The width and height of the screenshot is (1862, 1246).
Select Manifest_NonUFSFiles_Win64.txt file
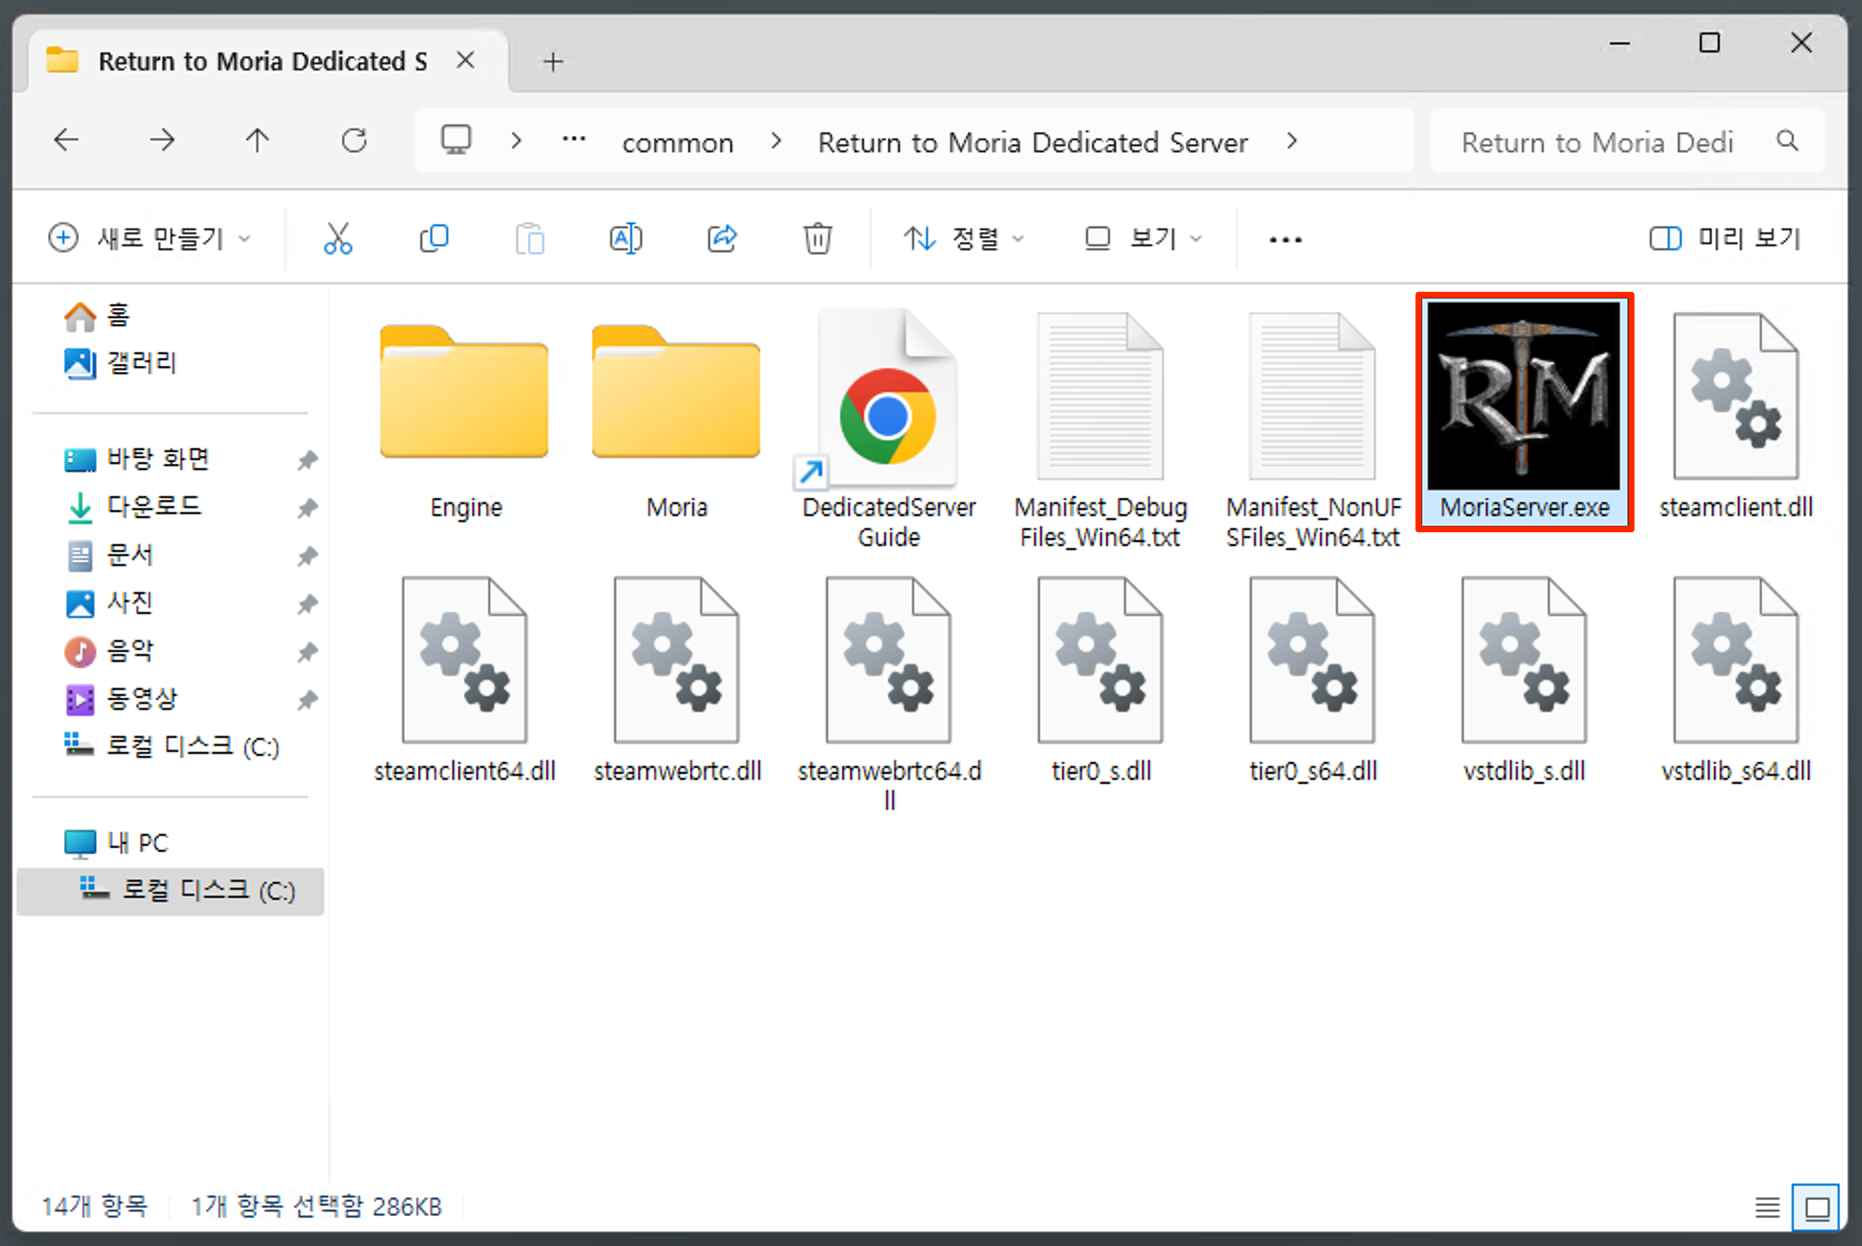(x=1313, y=430)
